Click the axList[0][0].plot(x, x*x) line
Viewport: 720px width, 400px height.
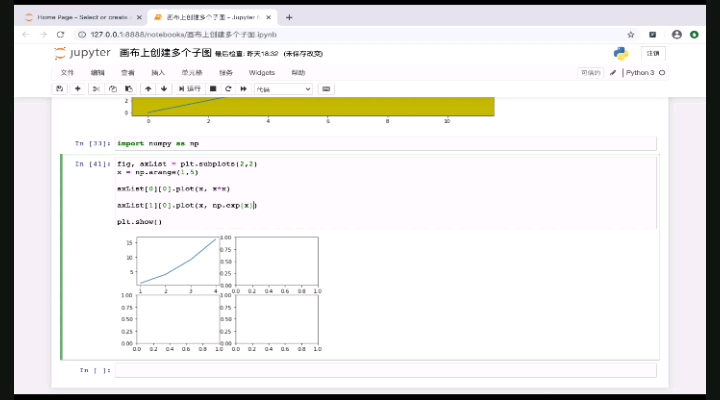pyautogui.click(x=173, y=189)
